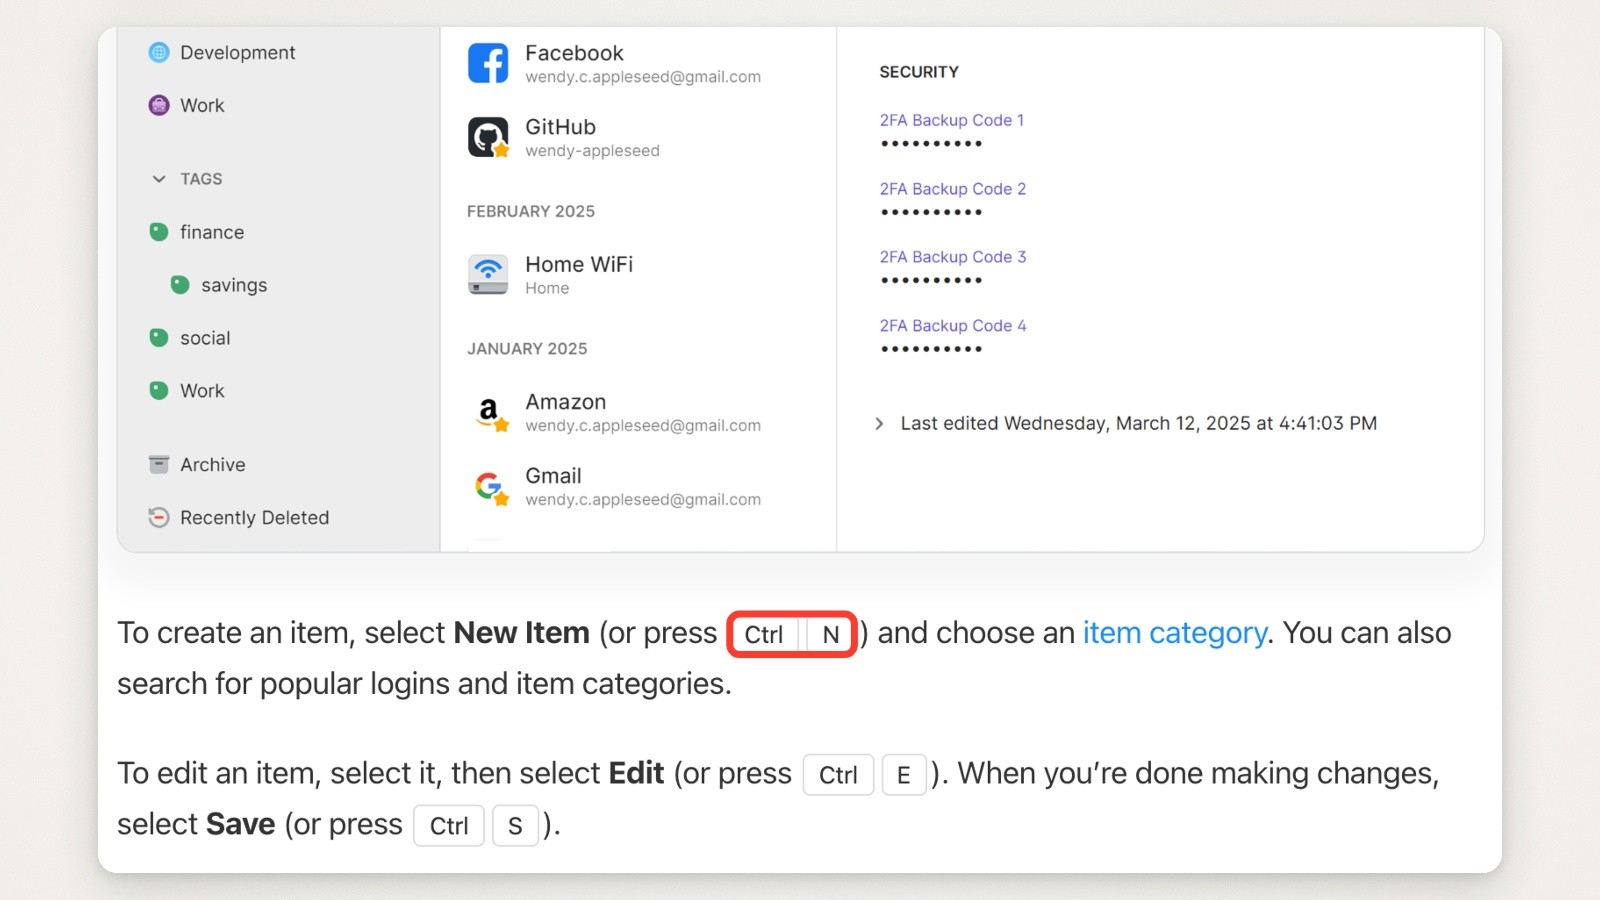Collapse the TAGS section chevron
This screenshot has height=900, width=1600.
coord(159,179)
